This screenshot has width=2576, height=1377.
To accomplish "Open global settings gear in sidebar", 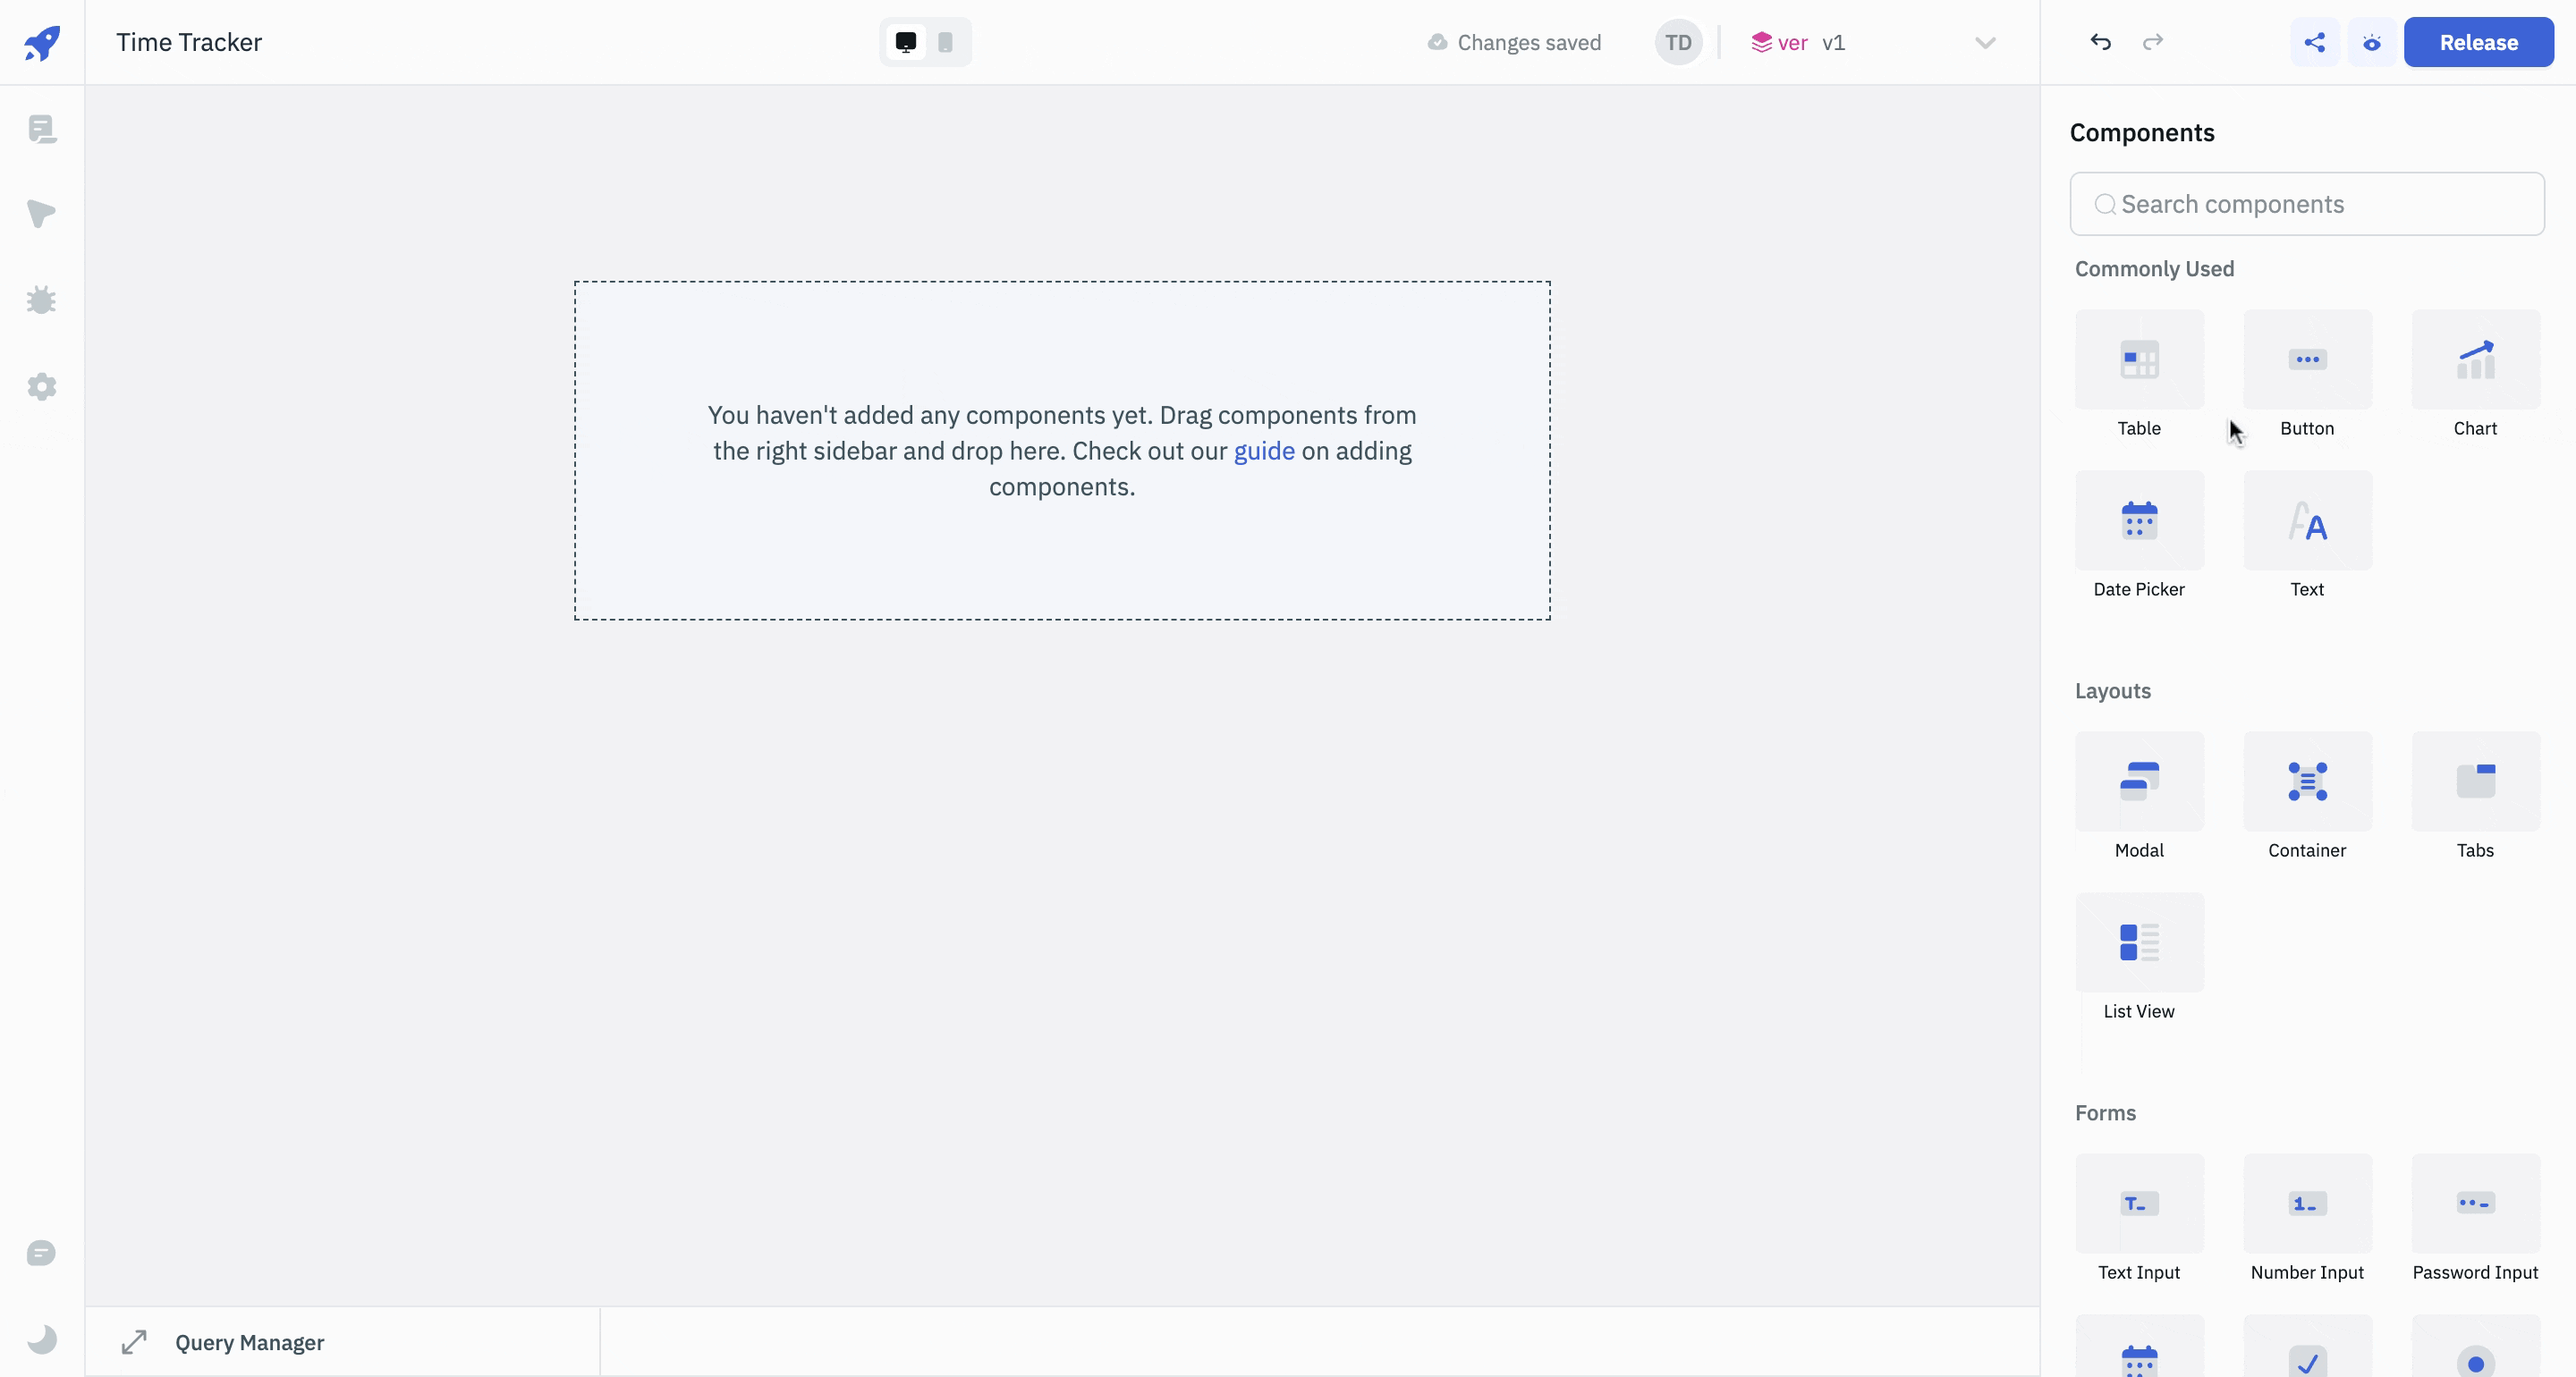I will (42, 387).
